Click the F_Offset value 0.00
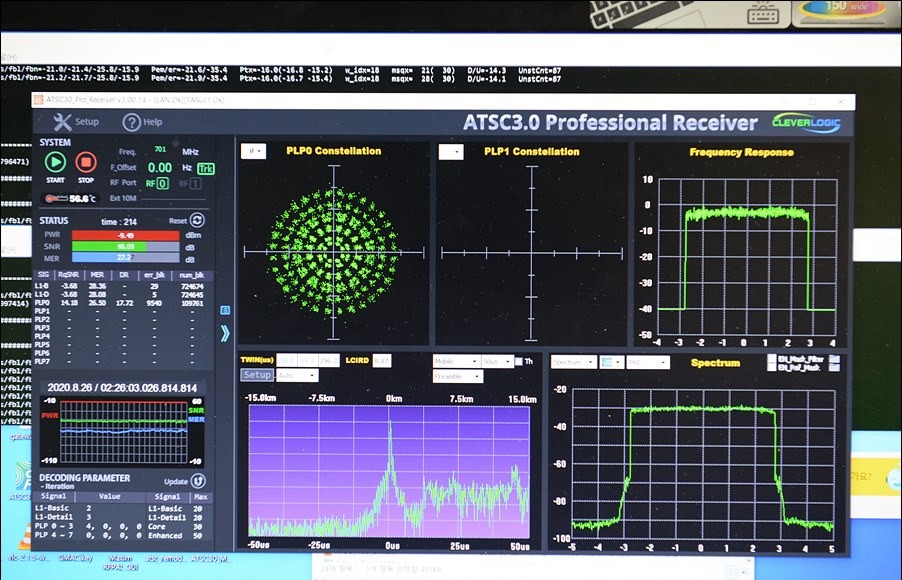 [x=160, y=167]
